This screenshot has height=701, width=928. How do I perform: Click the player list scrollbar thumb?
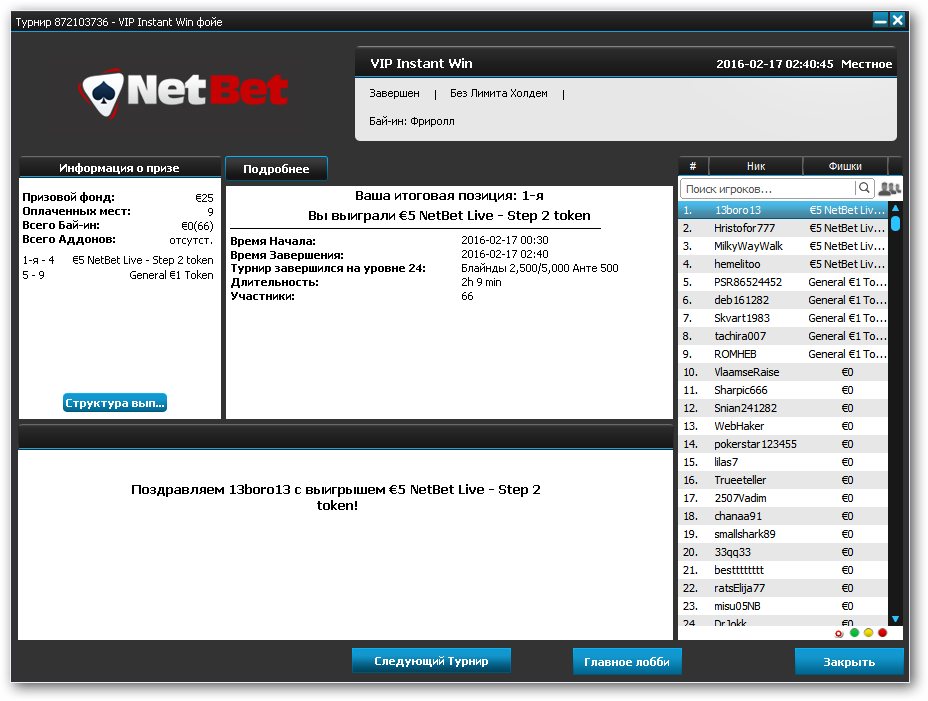pyautogui.click(x=895, y=223)
